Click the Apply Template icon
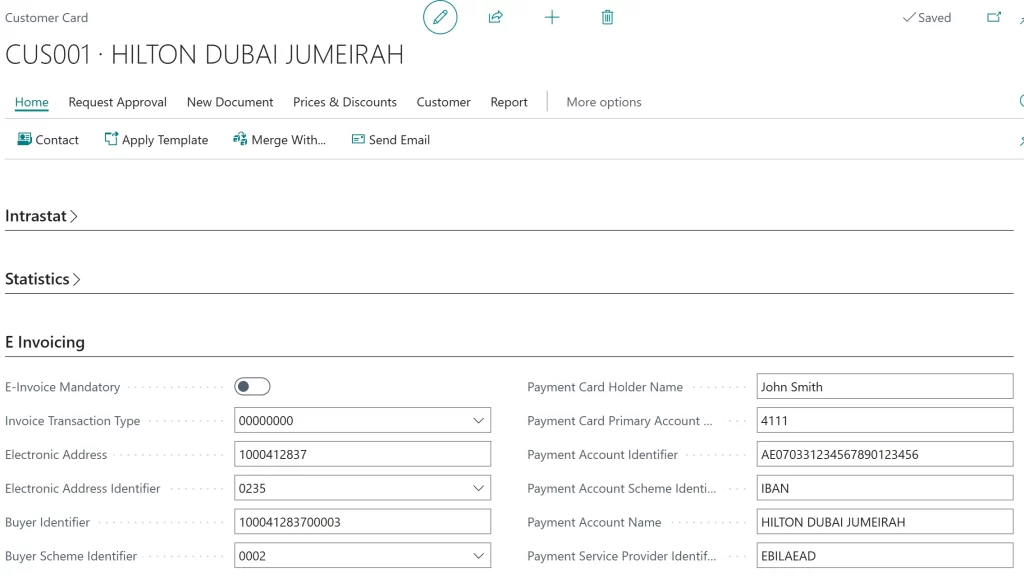Screen dimensions: 1024x578 [x=111, y=139]
